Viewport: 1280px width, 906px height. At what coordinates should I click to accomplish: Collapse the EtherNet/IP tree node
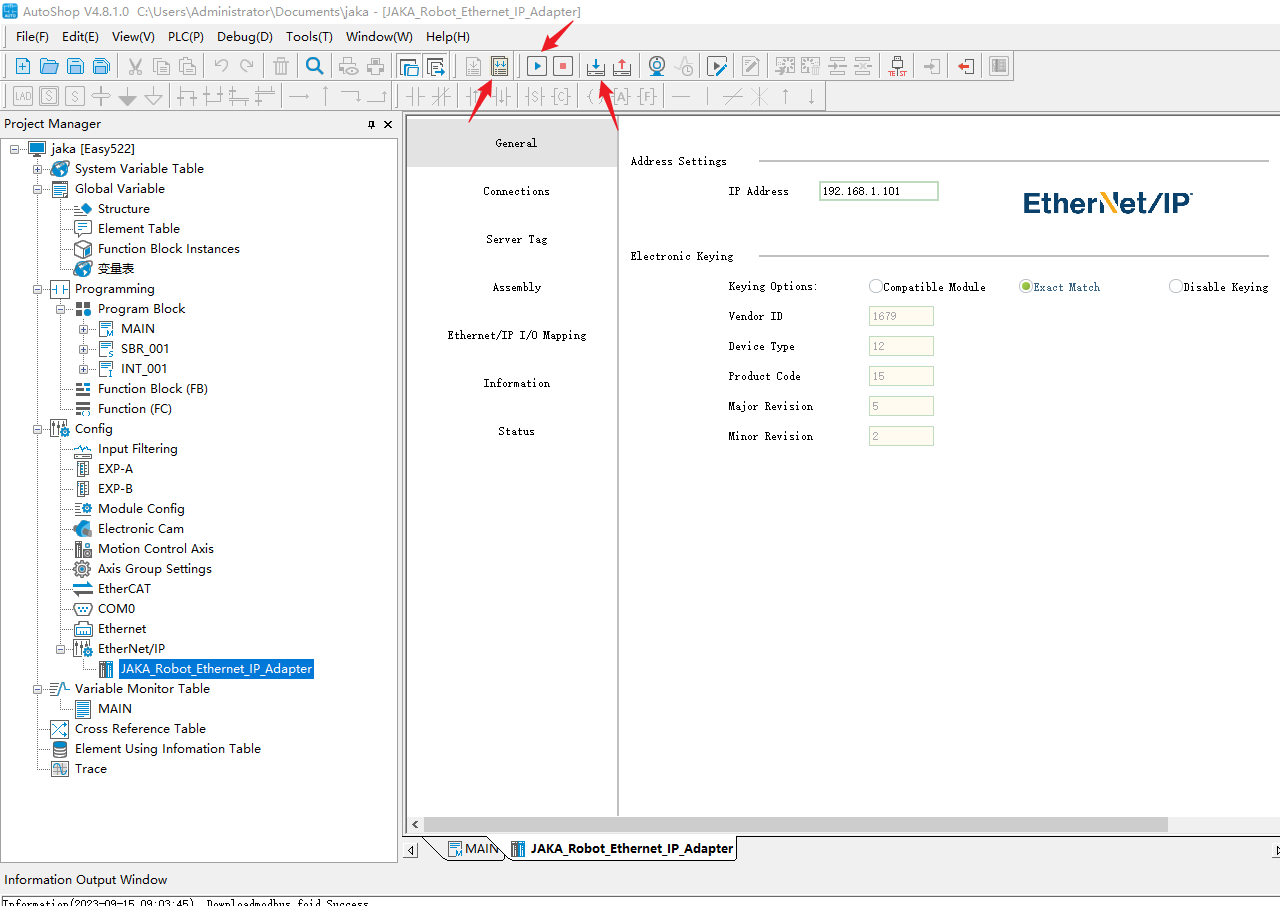[61, 649]
